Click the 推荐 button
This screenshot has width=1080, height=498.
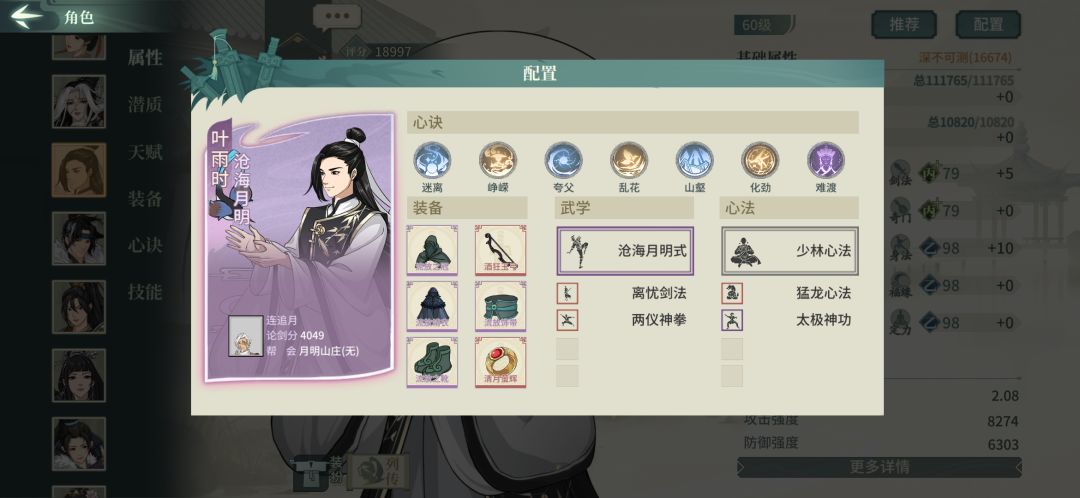pos(904,24)
